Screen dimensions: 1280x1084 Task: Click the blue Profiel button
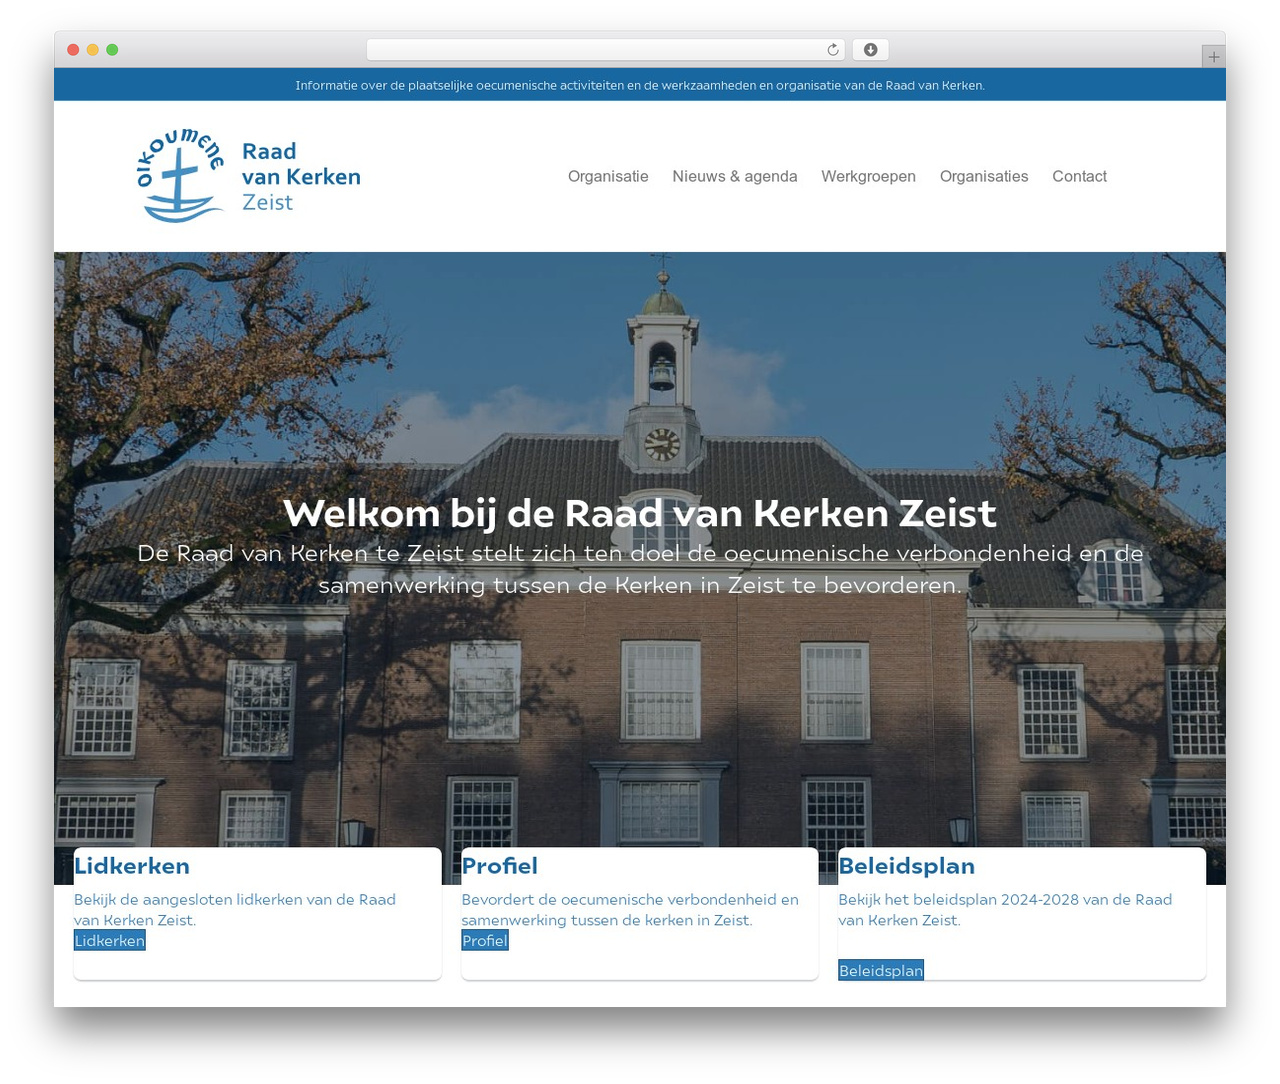click(485, 940)
